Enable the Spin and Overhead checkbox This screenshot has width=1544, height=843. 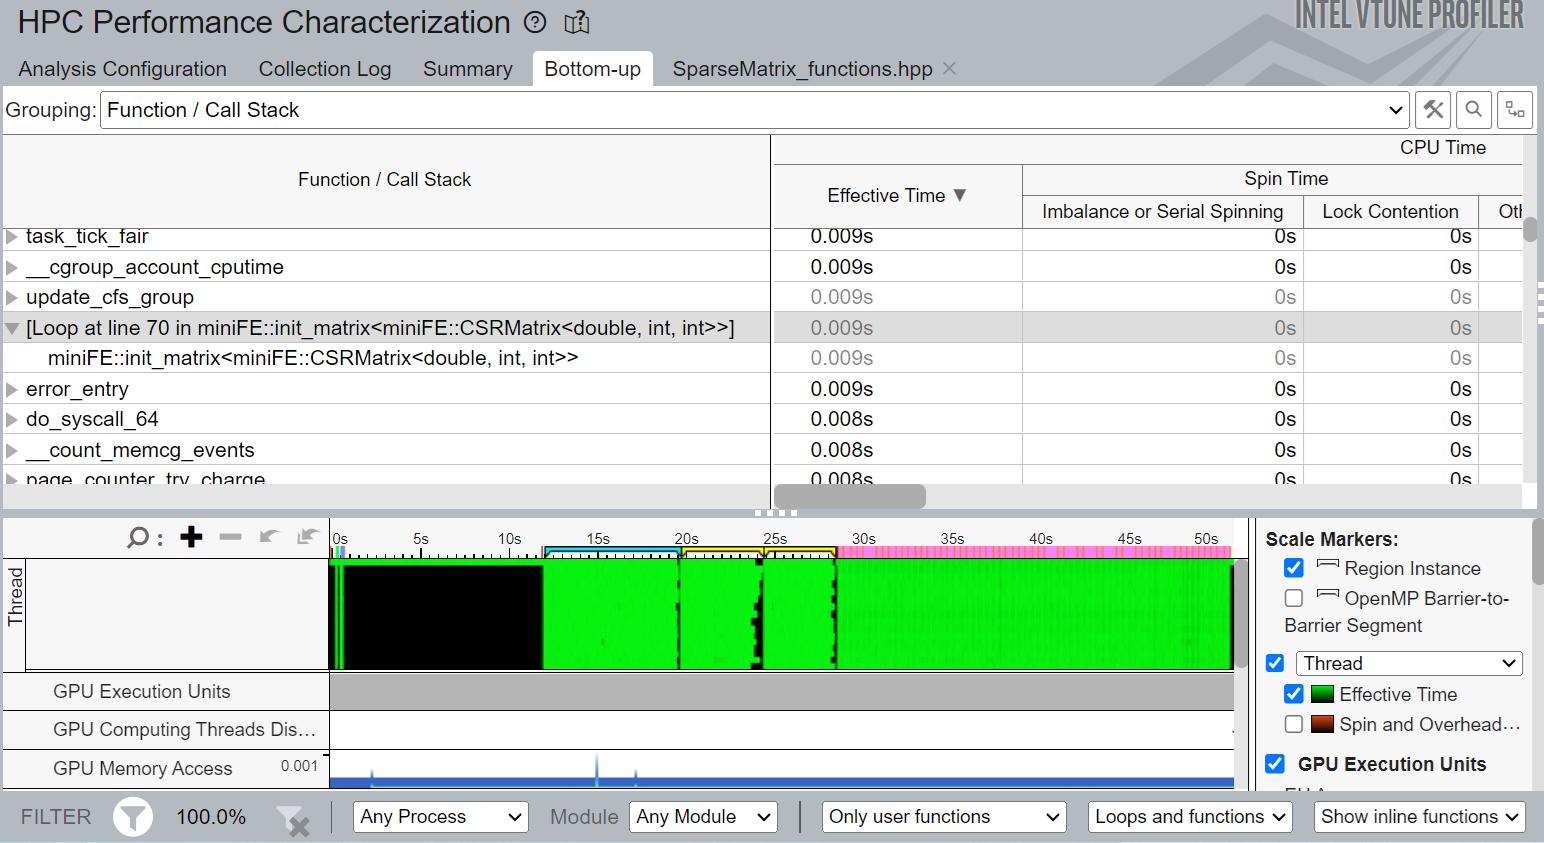pos(1294,724)
